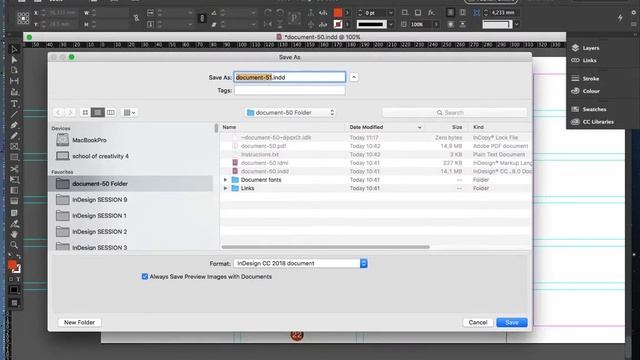
Task: Select the Pen tool
Action: point(14,125)
